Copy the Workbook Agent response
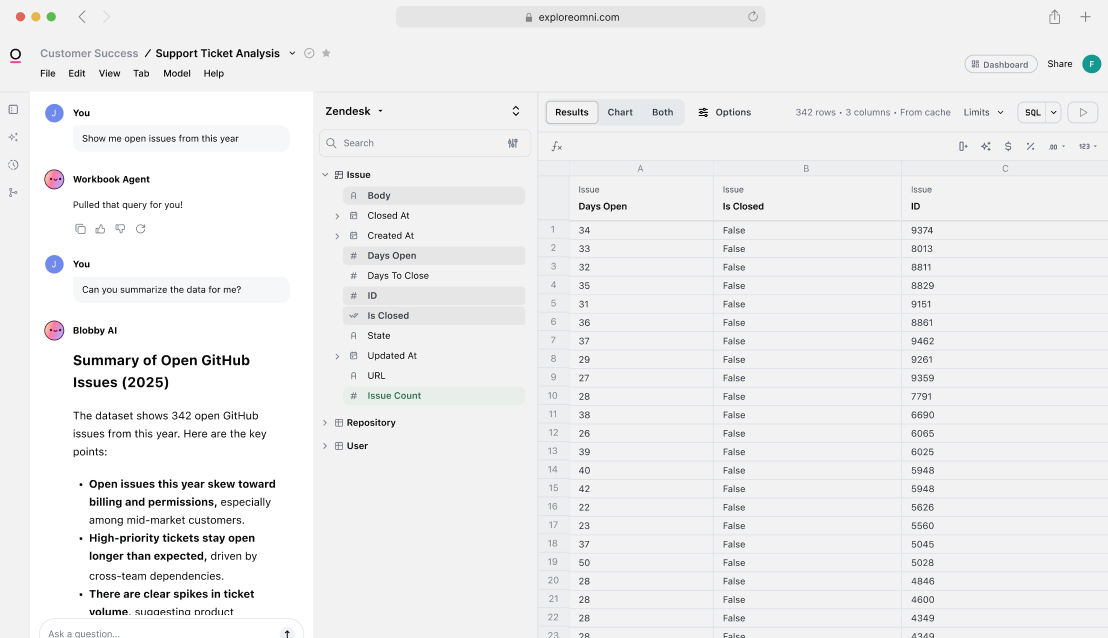 click(x=80, y=229)
